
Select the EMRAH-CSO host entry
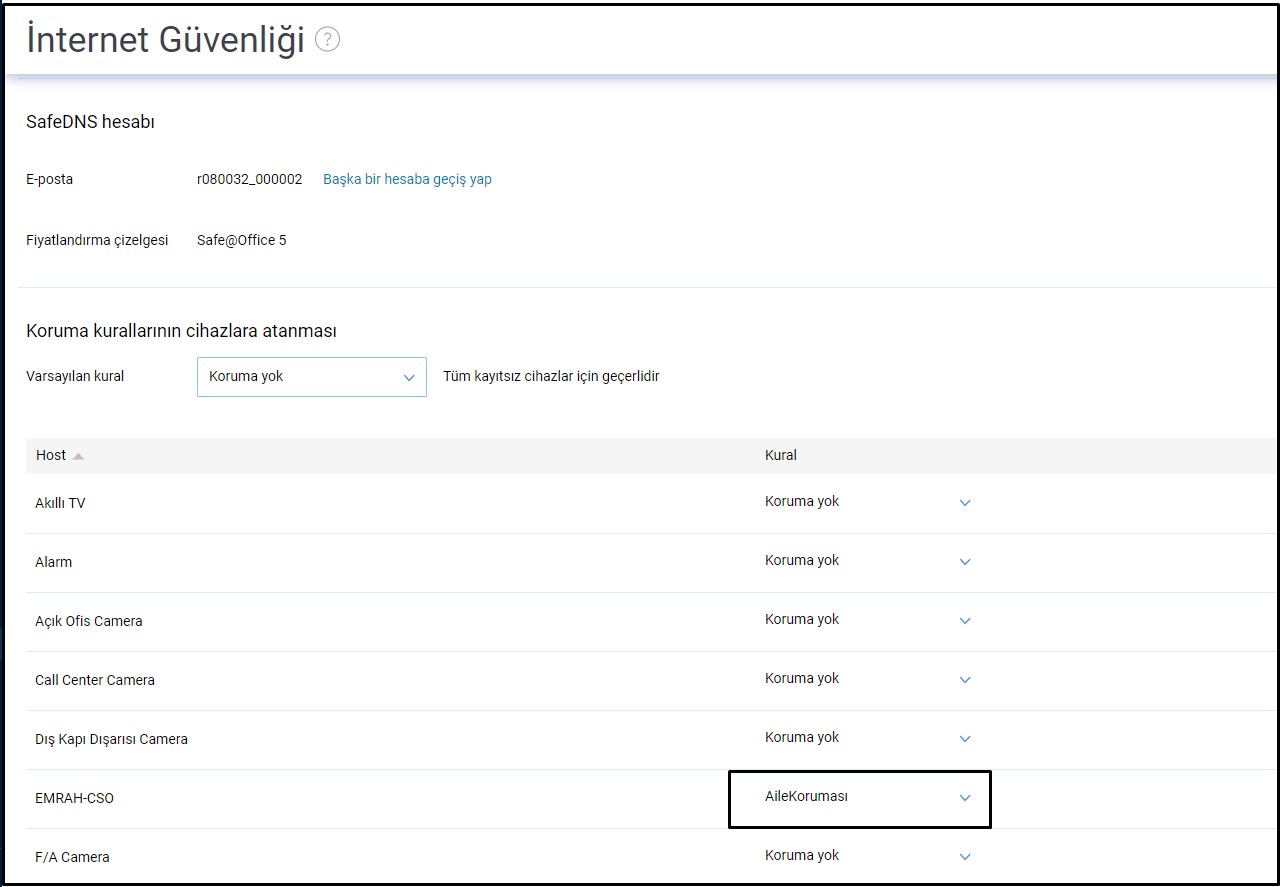(x=74, y=798)
